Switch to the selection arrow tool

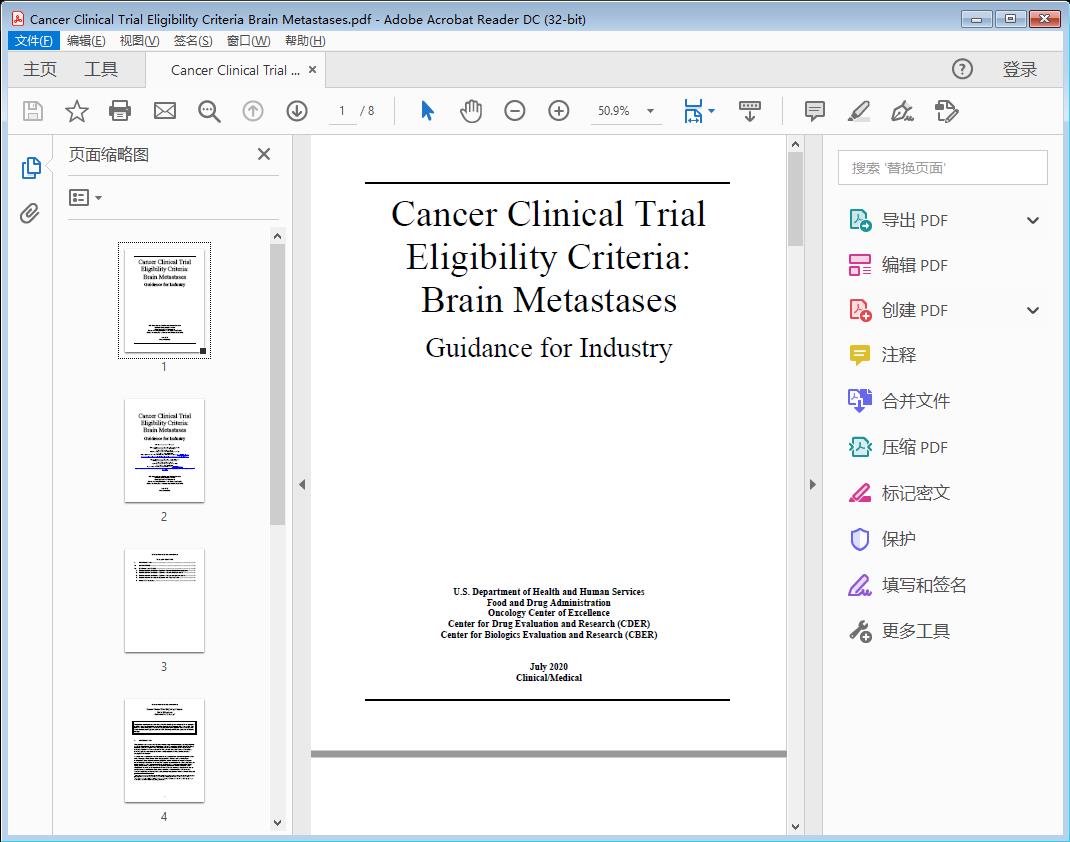pyautogui.click(x=425, y=110)
